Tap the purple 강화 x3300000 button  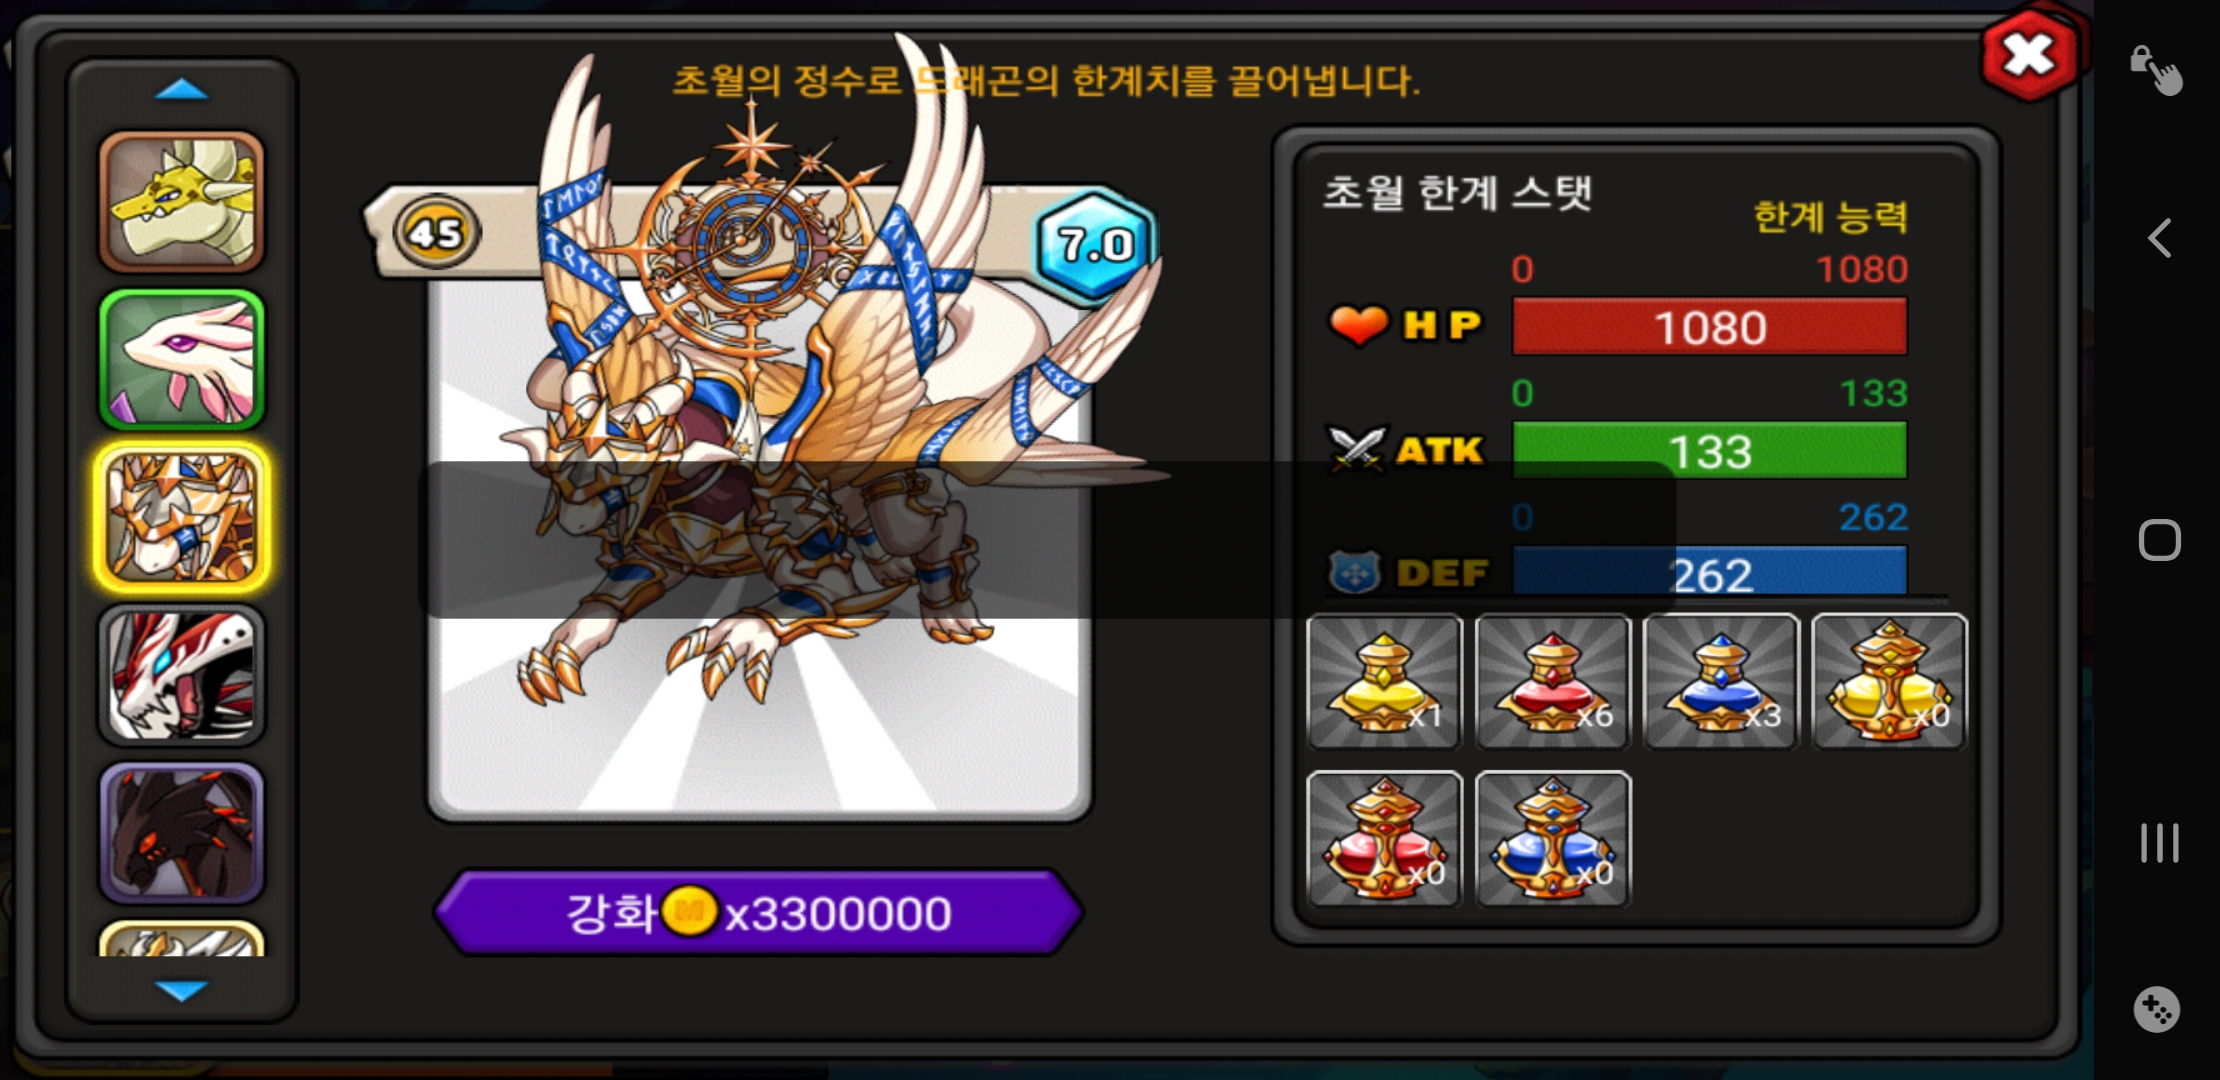(x=758, y=912)
